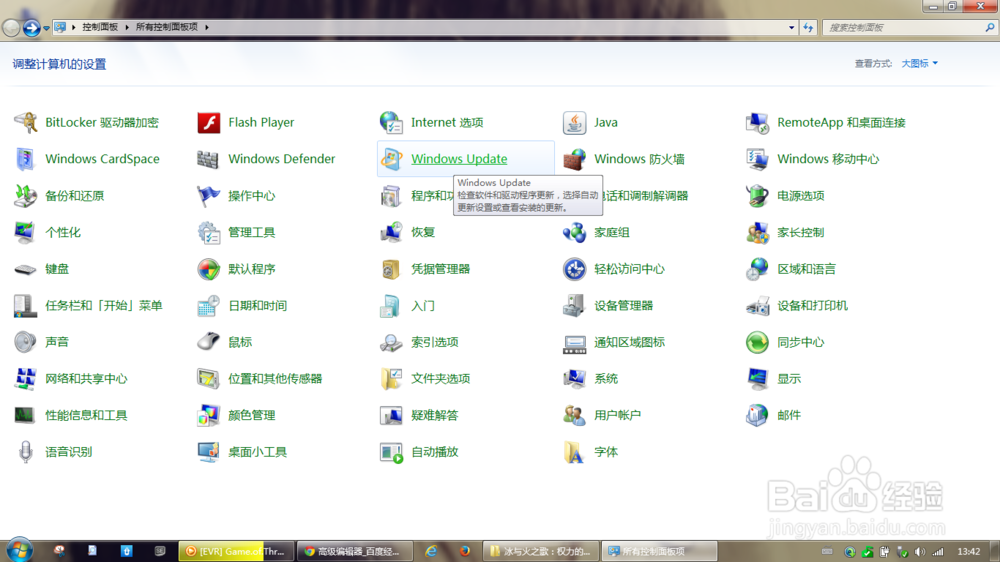This screenshot has height=562, width=1000.
Task: Click the address bar refresh button
Action: coord(808,27)
